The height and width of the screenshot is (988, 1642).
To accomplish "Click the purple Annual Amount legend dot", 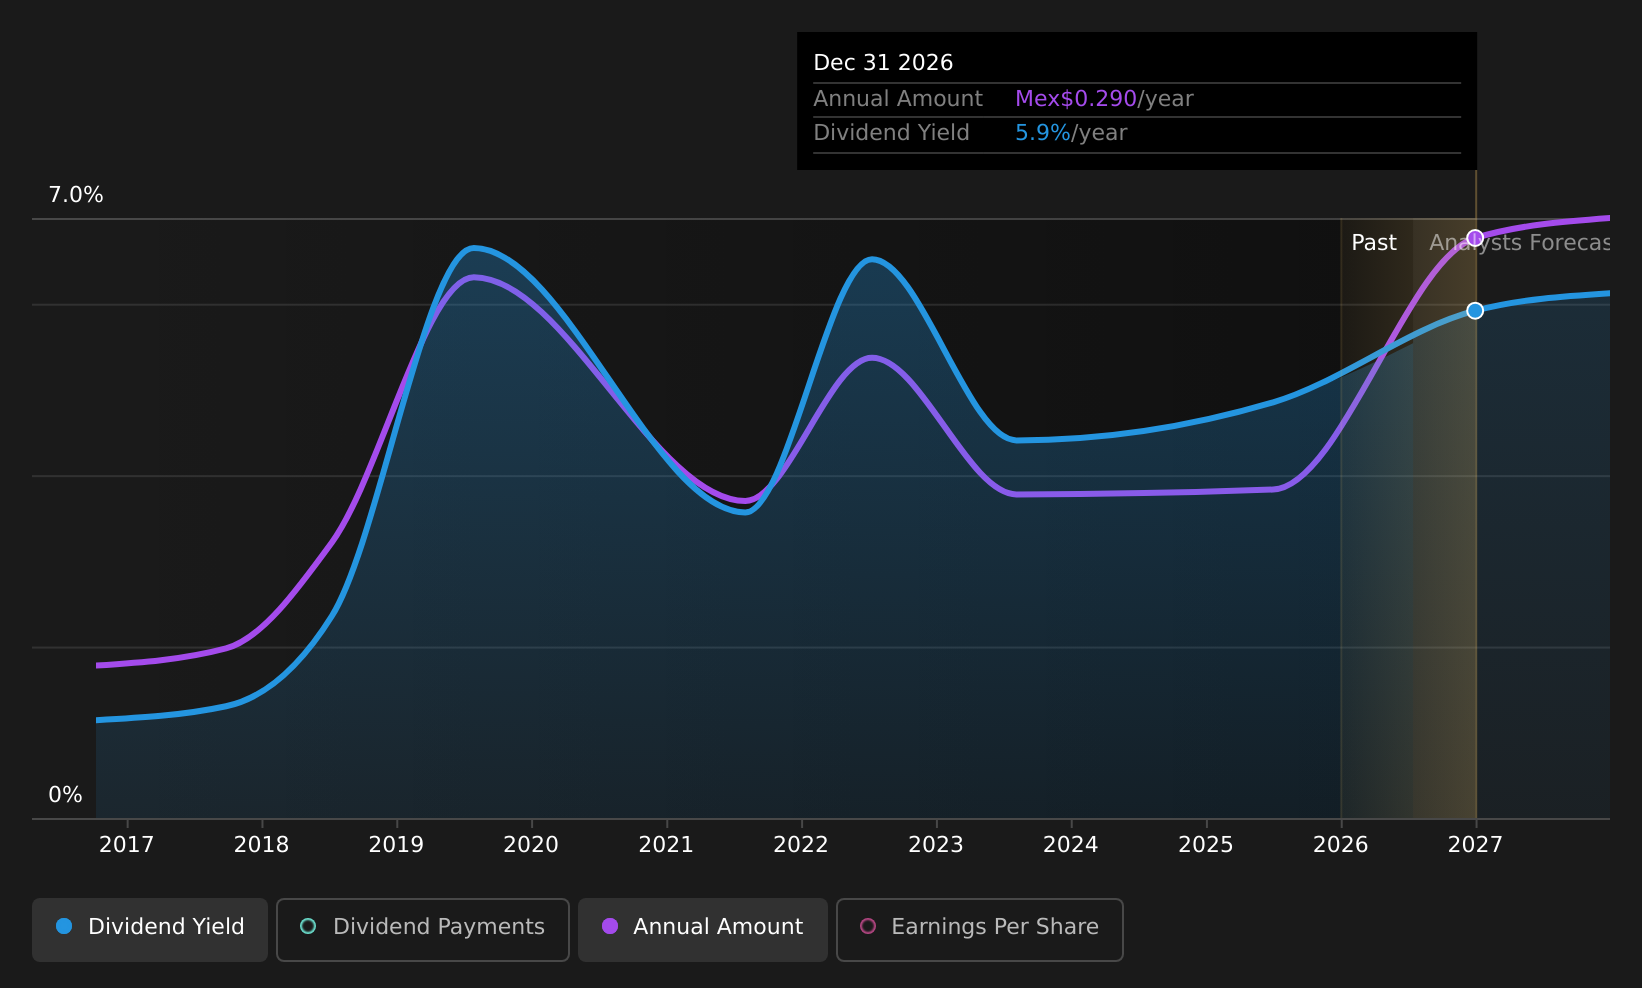I will 610,926.
